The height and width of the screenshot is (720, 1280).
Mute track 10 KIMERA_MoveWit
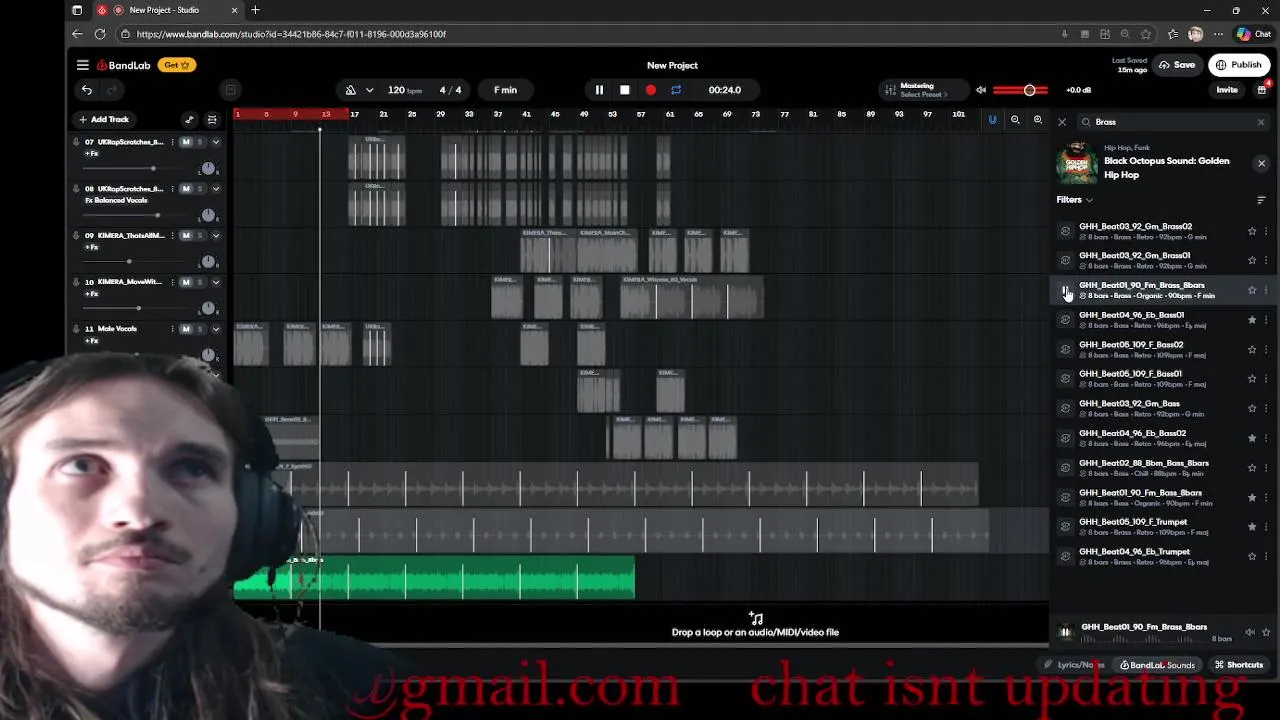(x=186, y=282)
